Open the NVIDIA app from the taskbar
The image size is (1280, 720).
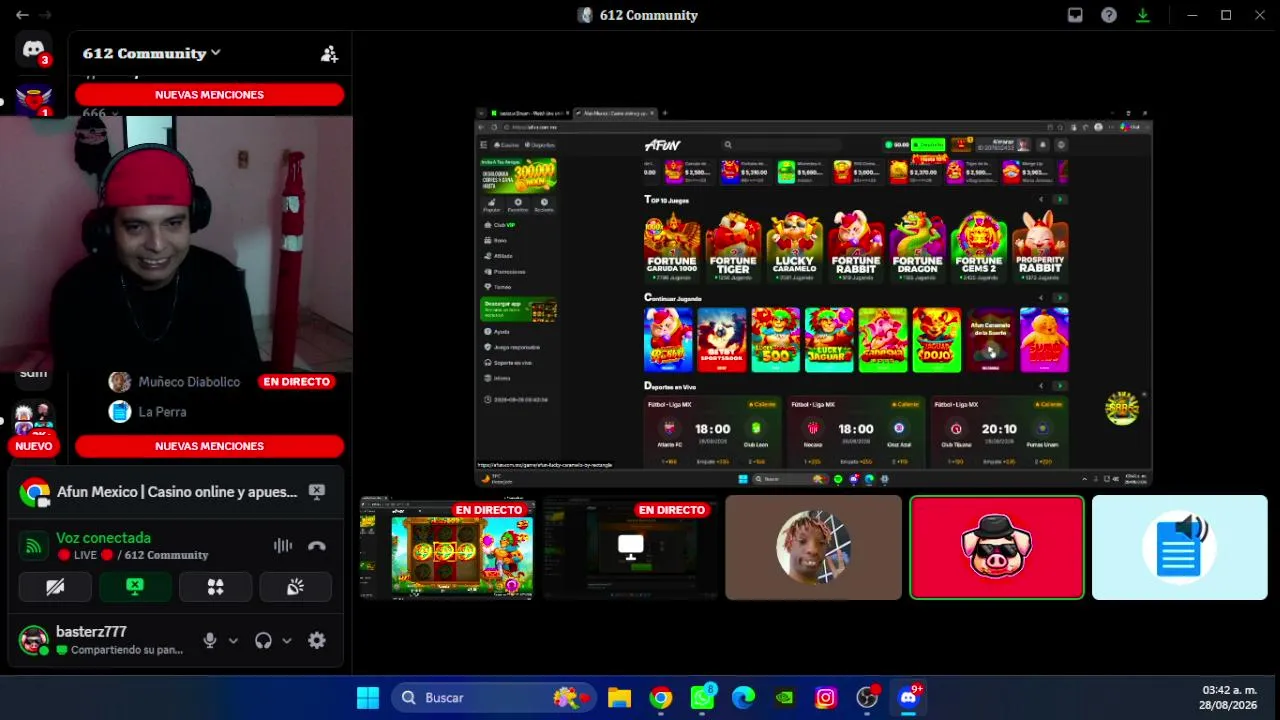point(785,698)
